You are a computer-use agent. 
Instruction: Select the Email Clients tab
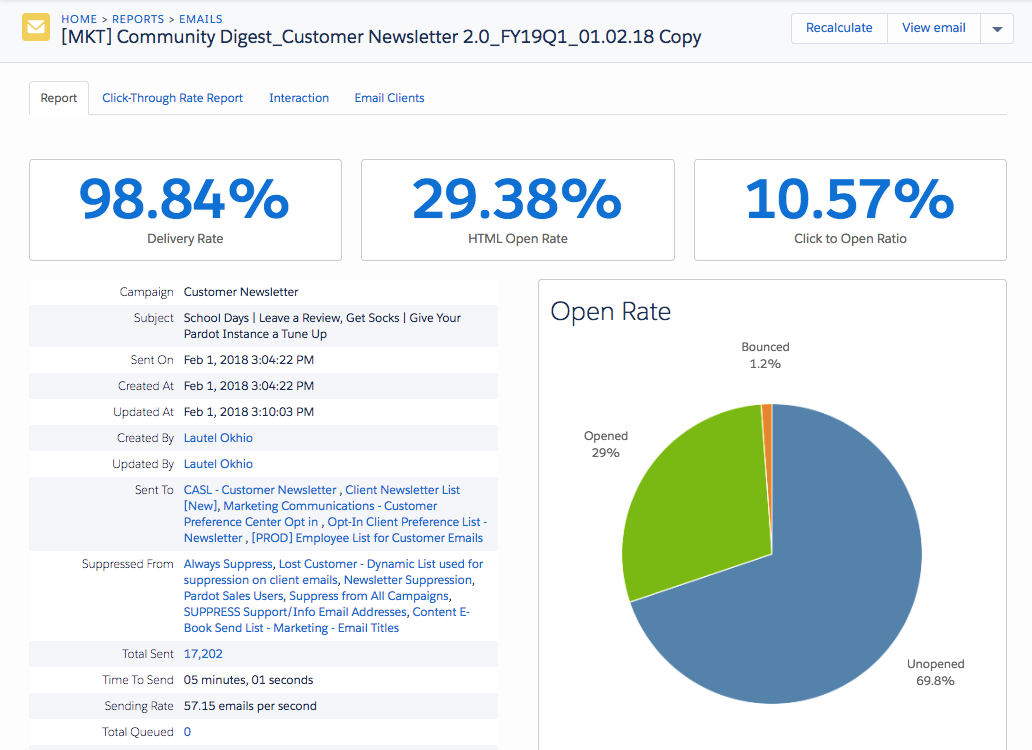[x=389, y=97]
